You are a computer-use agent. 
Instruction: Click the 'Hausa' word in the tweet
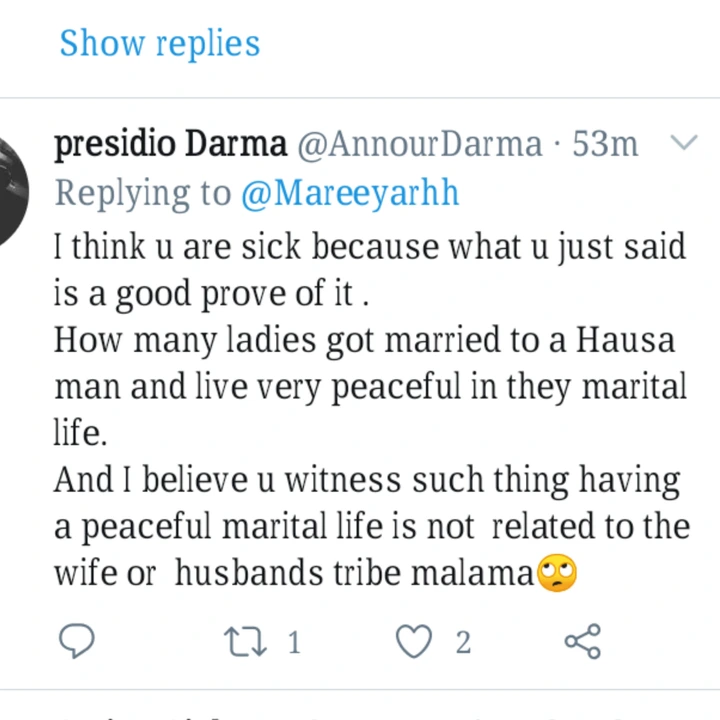coord(625,340)
